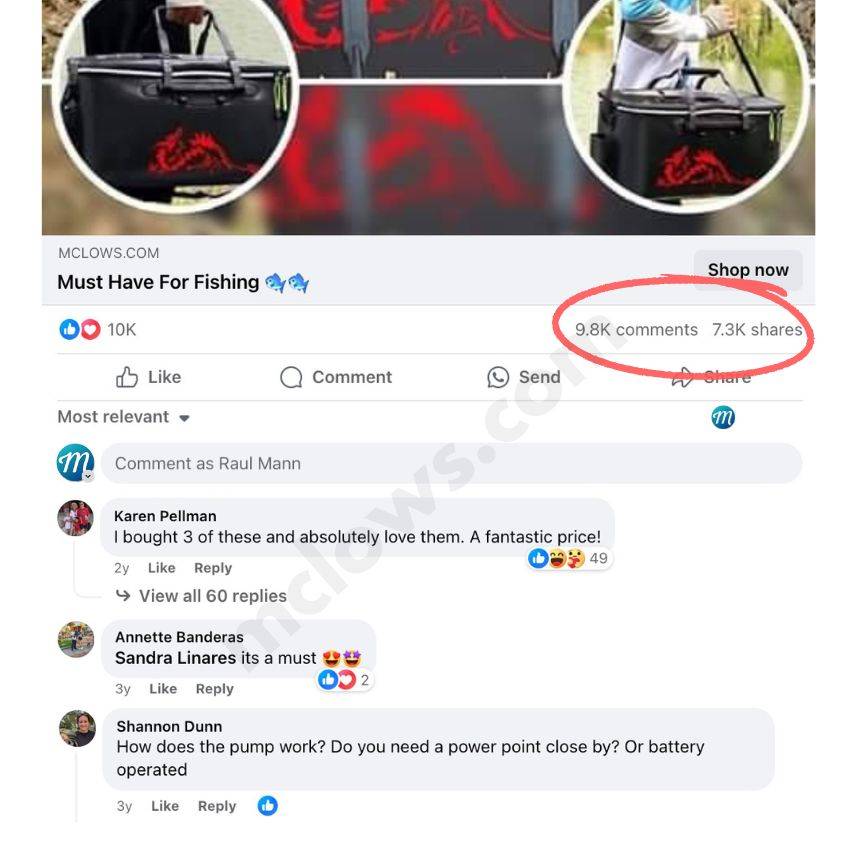Image resolution: width=850 pixels, height=850 pixels.
Task: Open the 7.3K shares link
Action: (757, 330)
